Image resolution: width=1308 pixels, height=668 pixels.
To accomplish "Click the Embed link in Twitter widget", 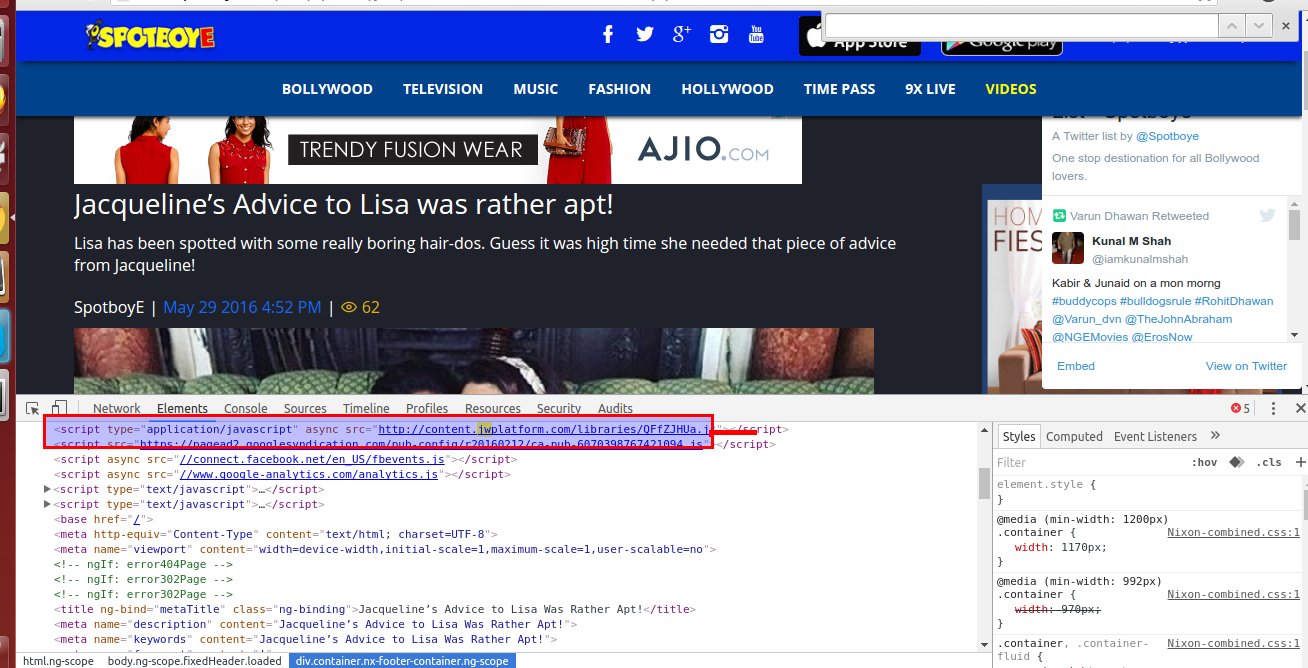I will point(1076,366).
